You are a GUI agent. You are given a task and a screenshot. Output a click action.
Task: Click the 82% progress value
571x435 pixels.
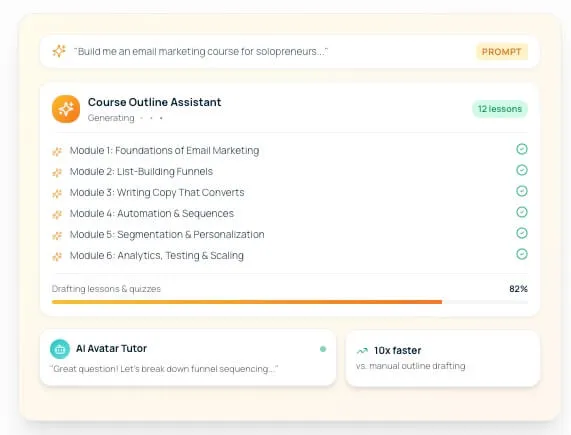click(519, 289)
